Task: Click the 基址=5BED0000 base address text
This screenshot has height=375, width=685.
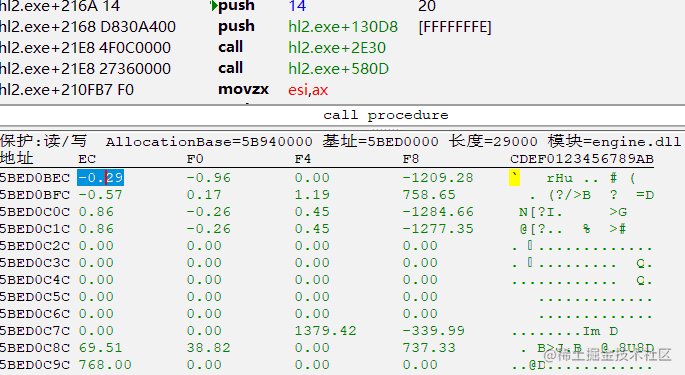Action: [381, 141]
